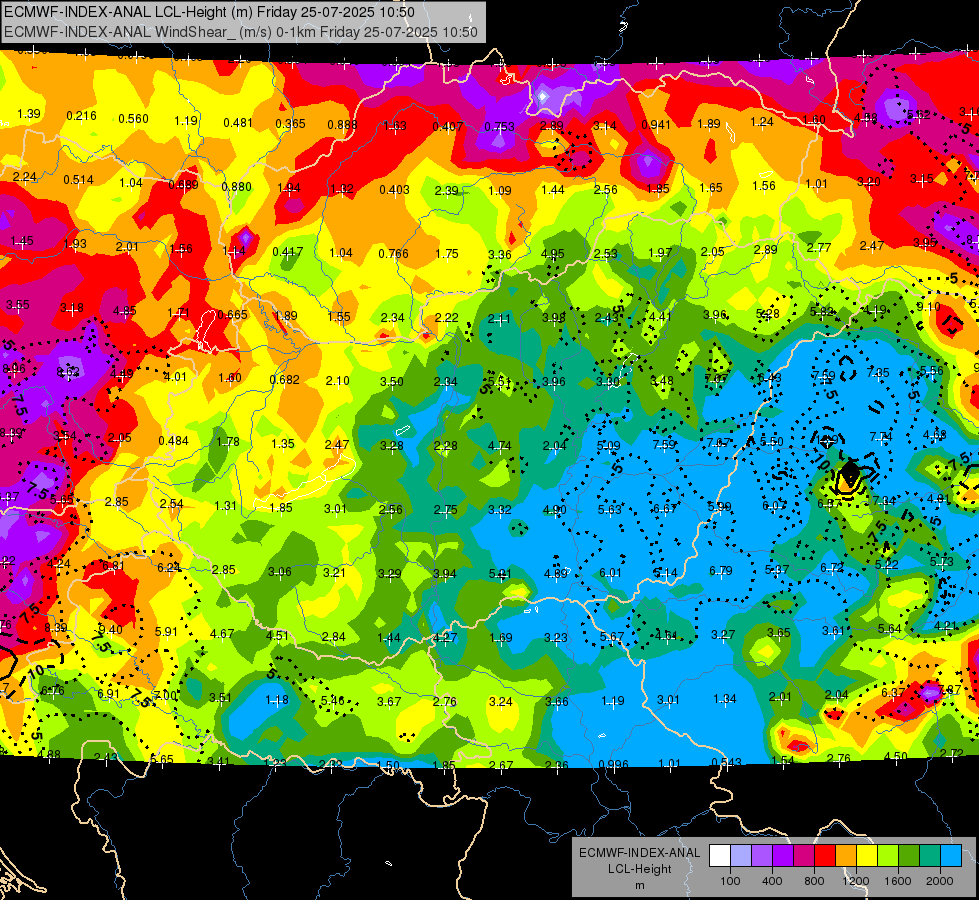This screenshot has height=900, width=979.
Task: Select the sky blue legend swatch
Action: [952, 856]
